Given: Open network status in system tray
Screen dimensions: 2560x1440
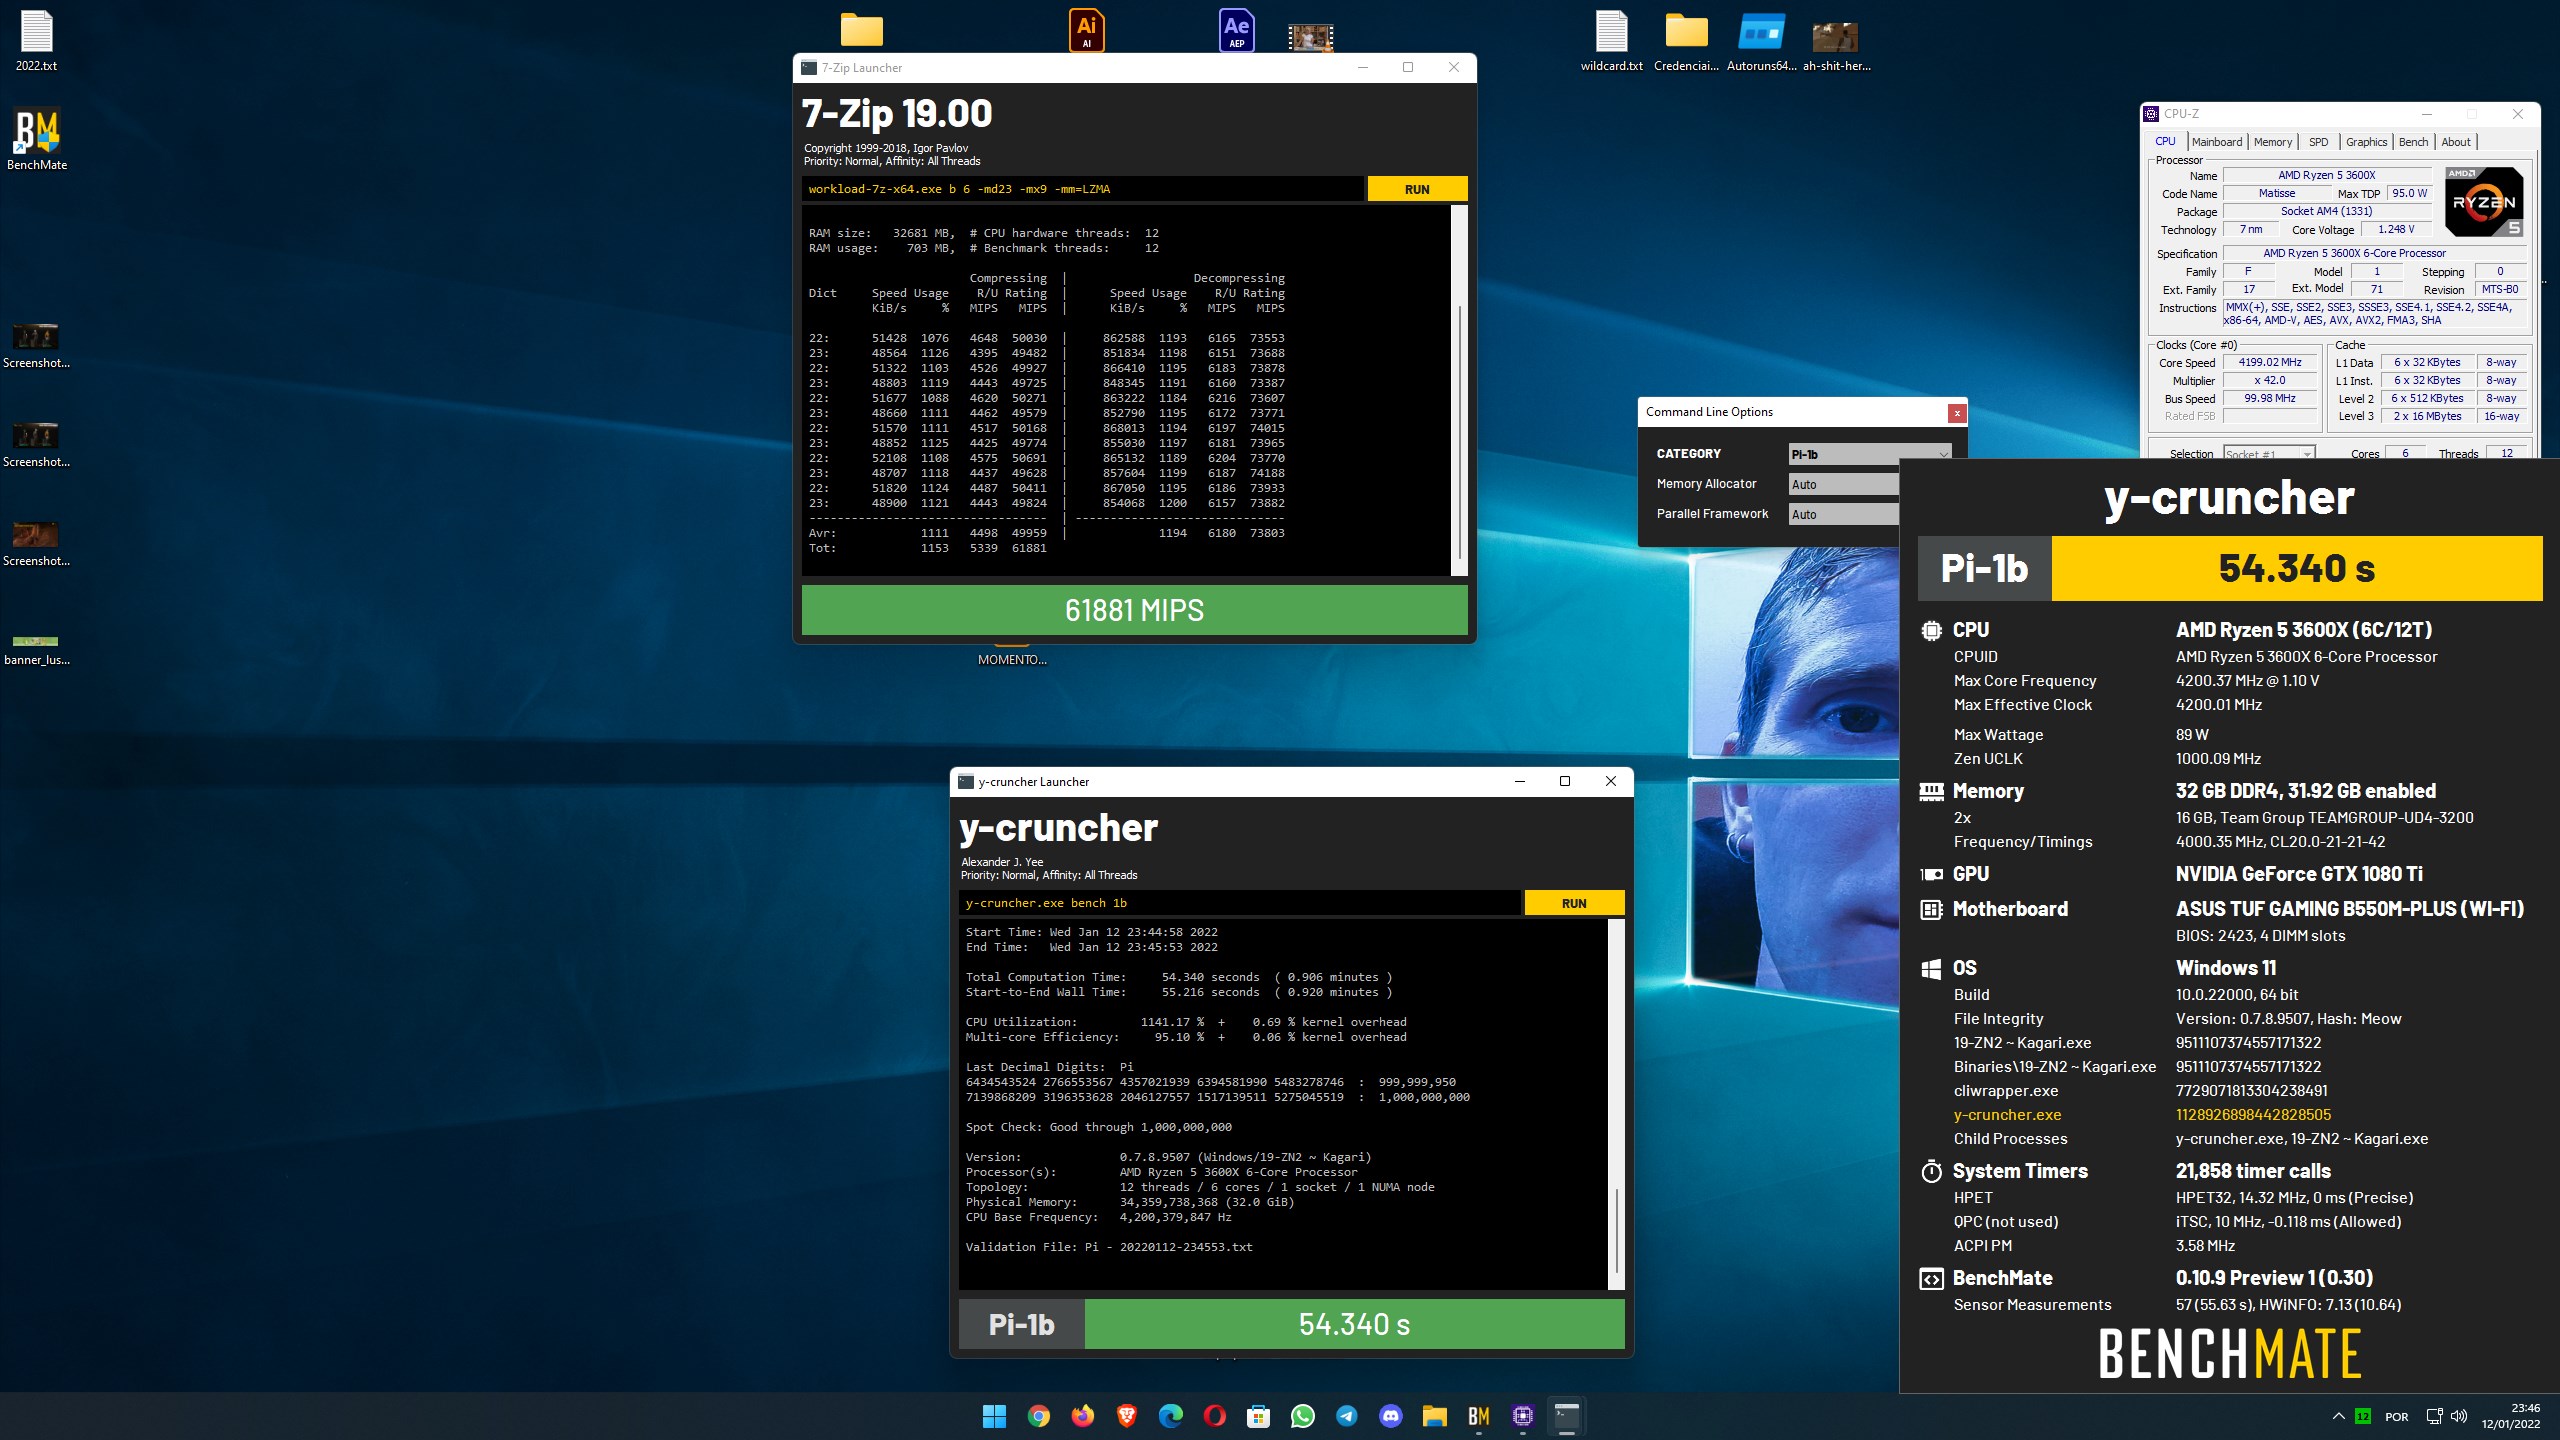Looking at the screenshot, I should tap(2434, 1416).
